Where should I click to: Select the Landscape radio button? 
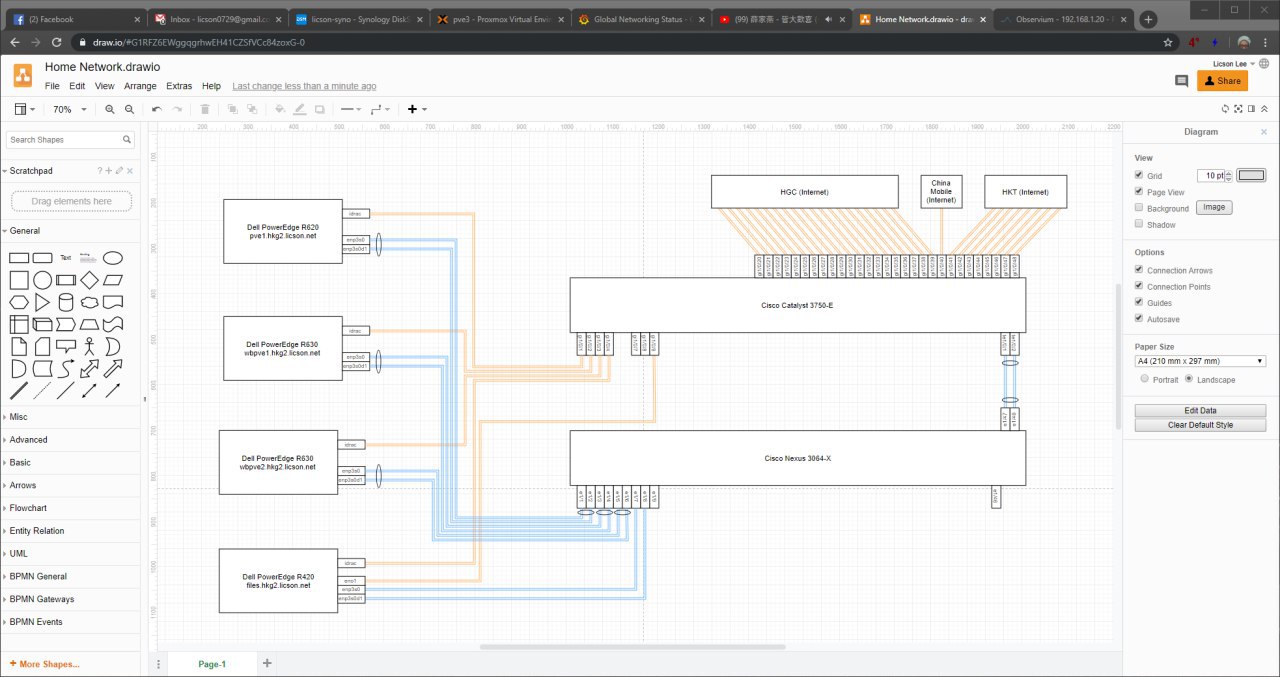tap(1189, 379)
